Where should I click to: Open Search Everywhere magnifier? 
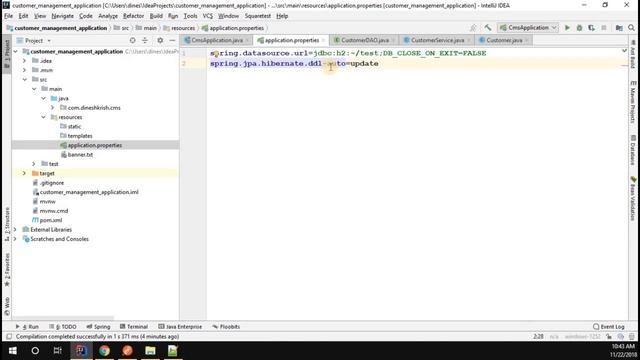631,28
